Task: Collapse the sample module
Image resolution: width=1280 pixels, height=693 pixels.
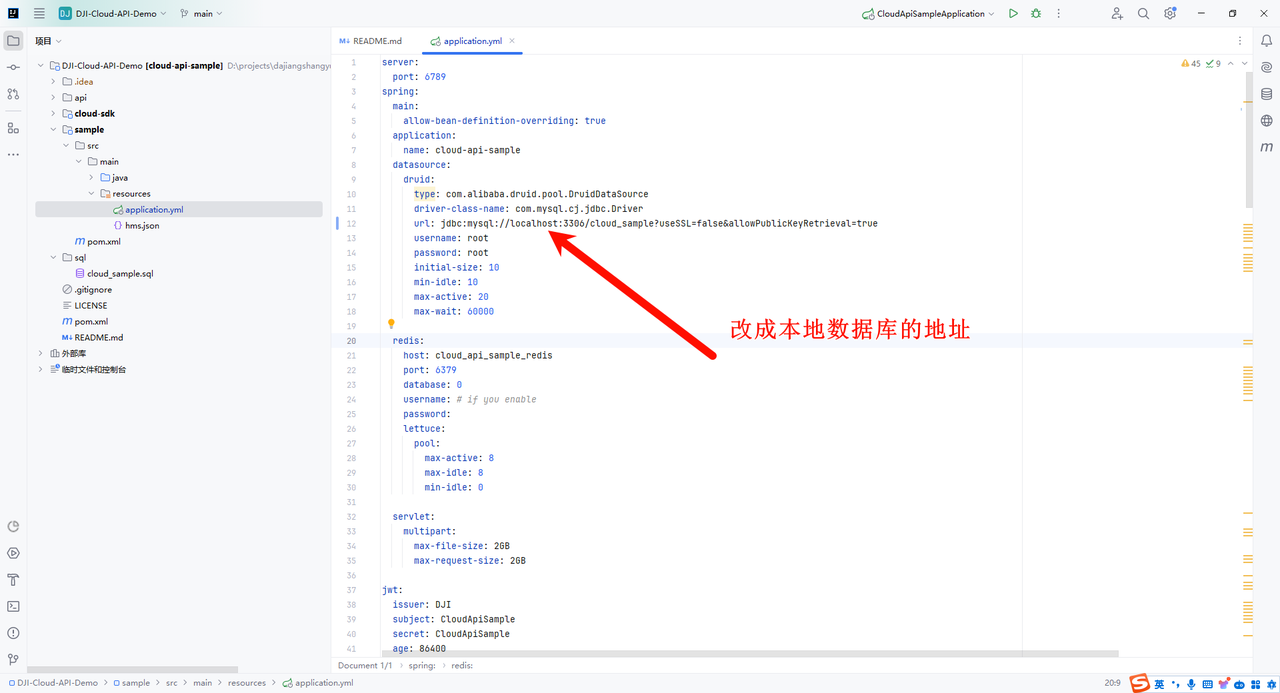Action: point(54,130)
